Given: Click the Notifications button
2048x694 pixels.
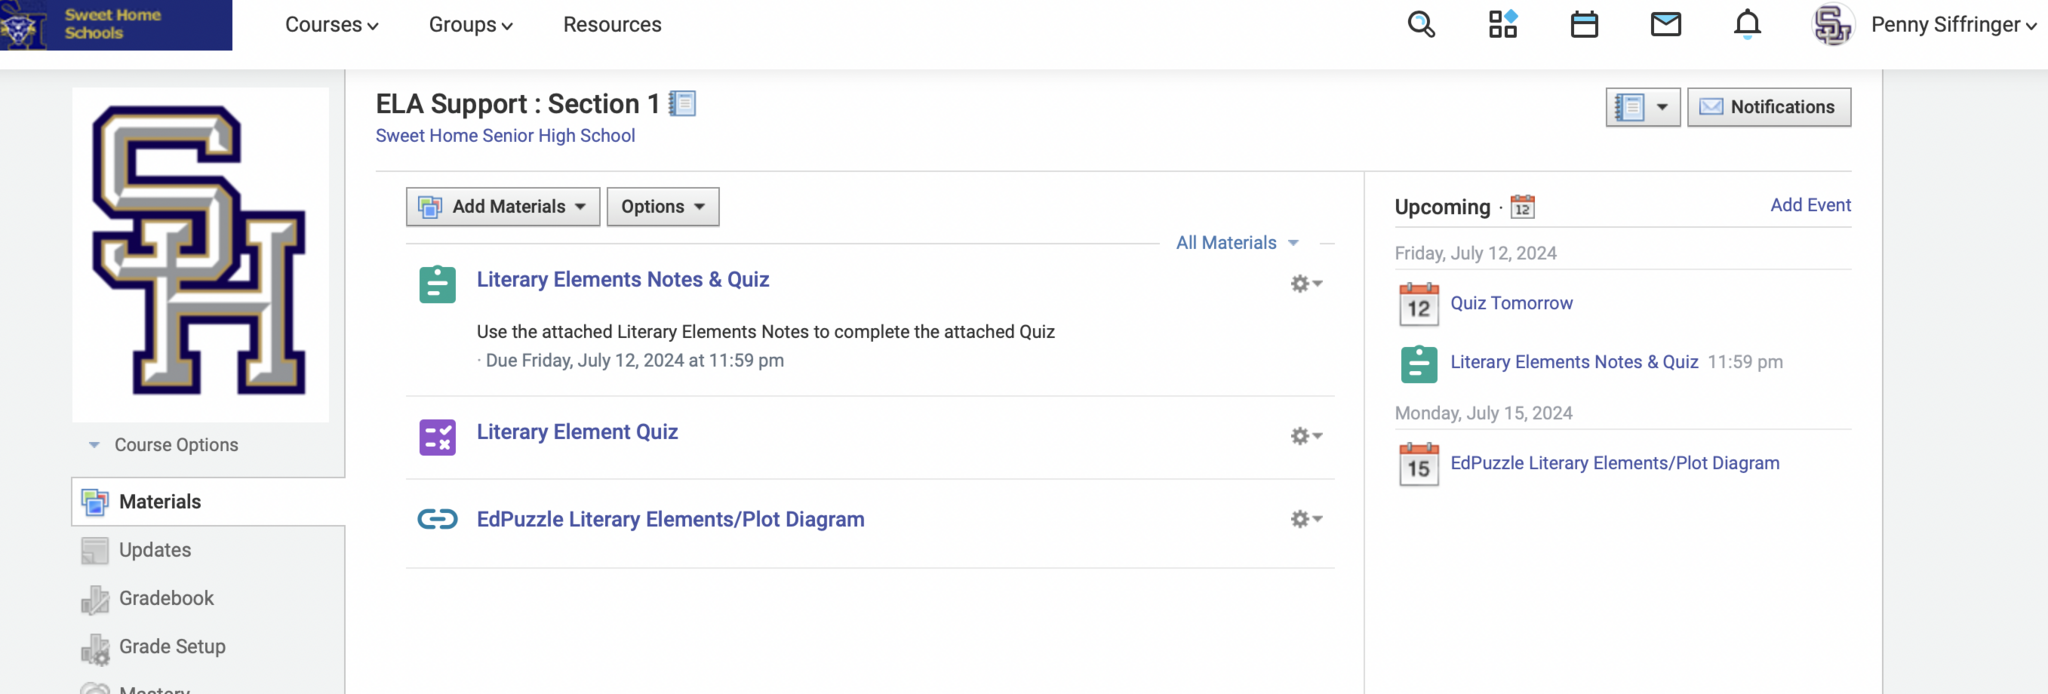Looking at the screenshot, I should click(1768, 107).
